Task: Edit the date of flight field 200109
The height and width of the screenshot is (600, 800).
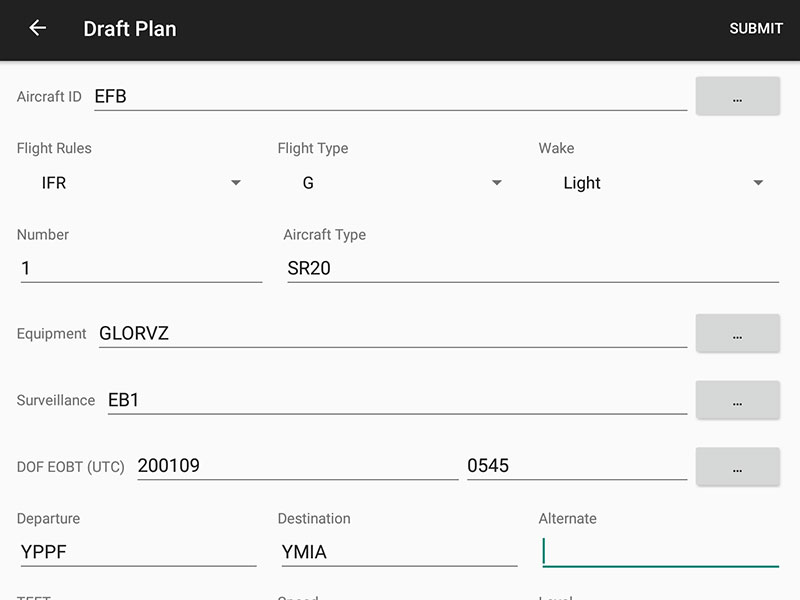Action: pyautogui.click(x=298, y=465)
